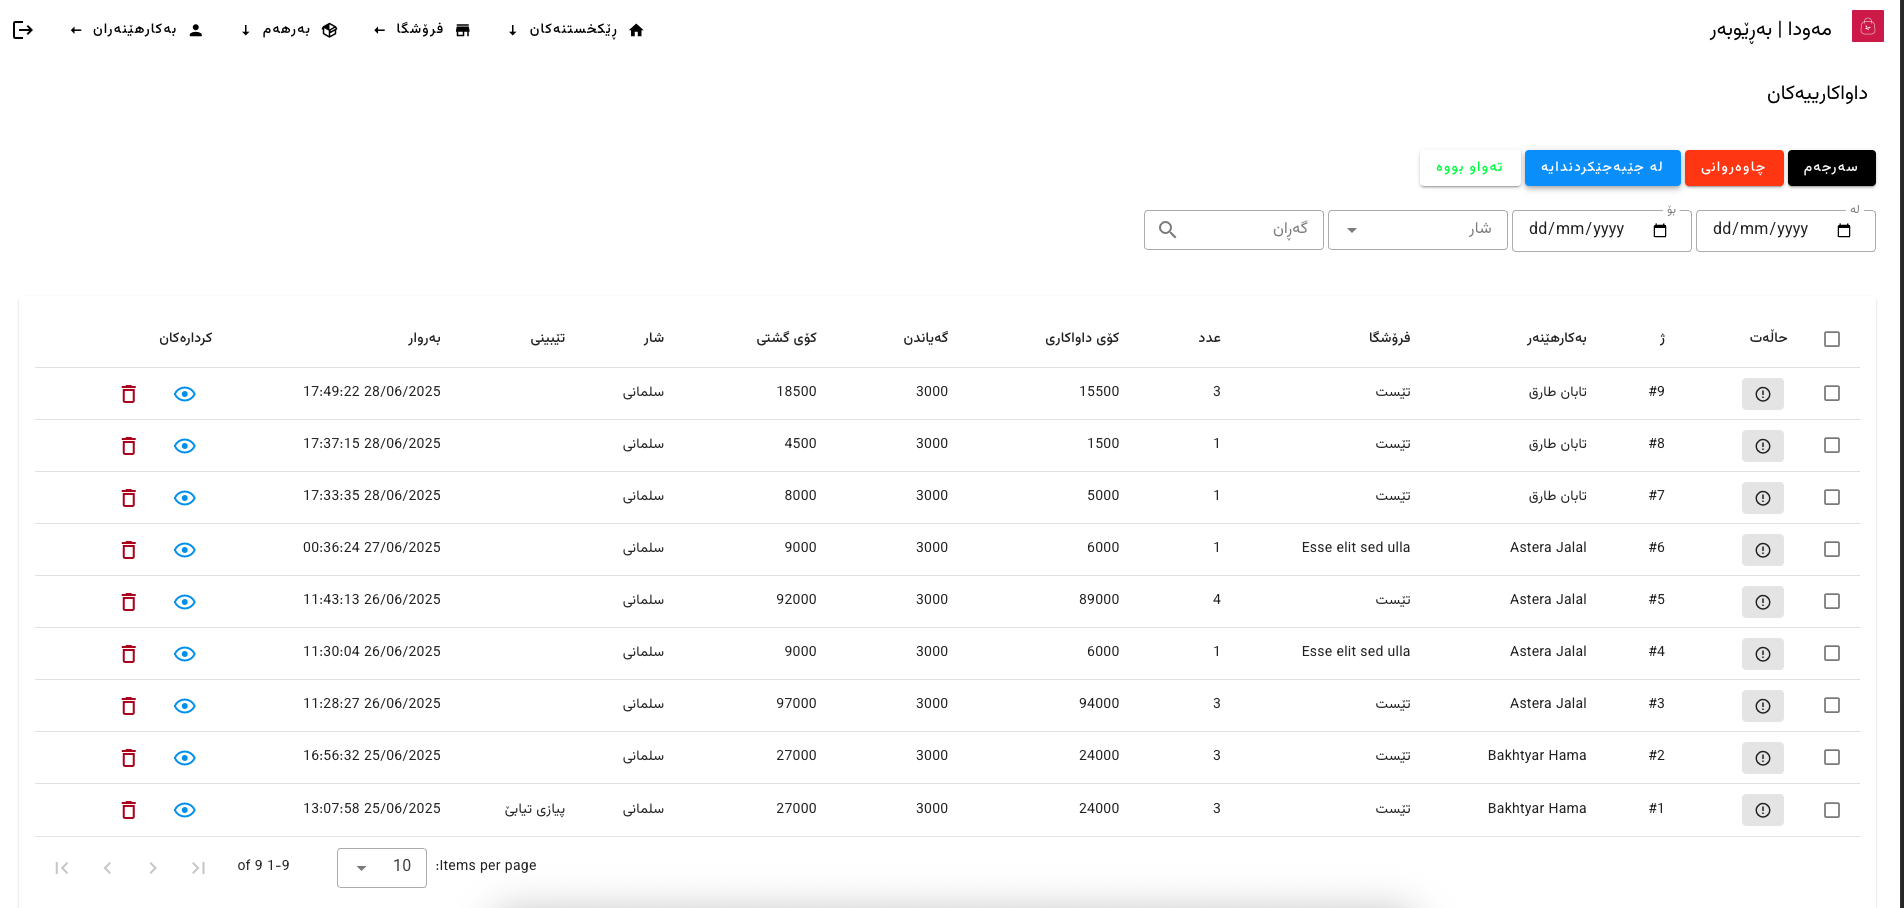This screenshot has height=908, width=1904.
Task: Delete order #9 using the trash icon
Action: pyautogui.click(x=128, y=393)
